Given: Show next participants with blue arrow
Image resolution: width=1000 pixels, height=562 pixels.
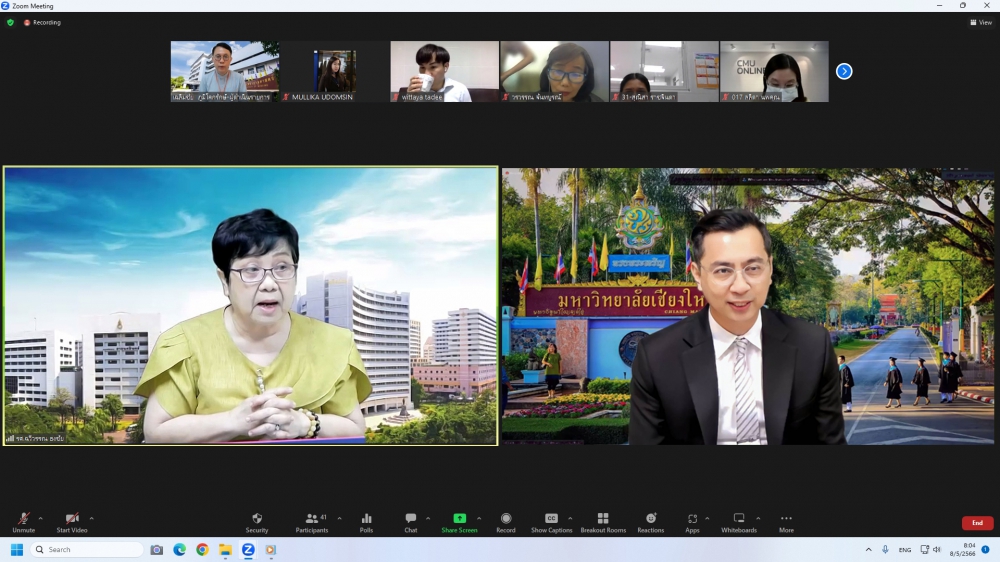Looking at the screenshot, I should (844, 71).
